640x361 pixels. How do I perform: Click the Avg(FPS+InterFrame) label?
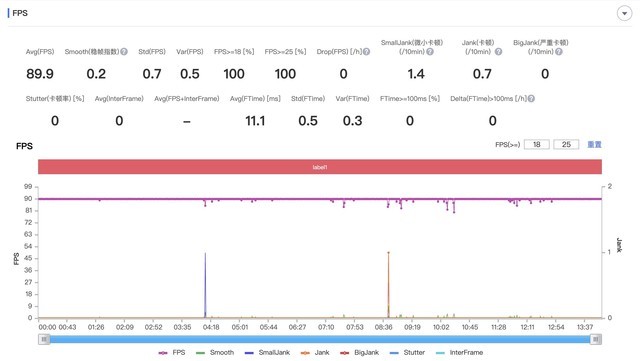point(187,98)
